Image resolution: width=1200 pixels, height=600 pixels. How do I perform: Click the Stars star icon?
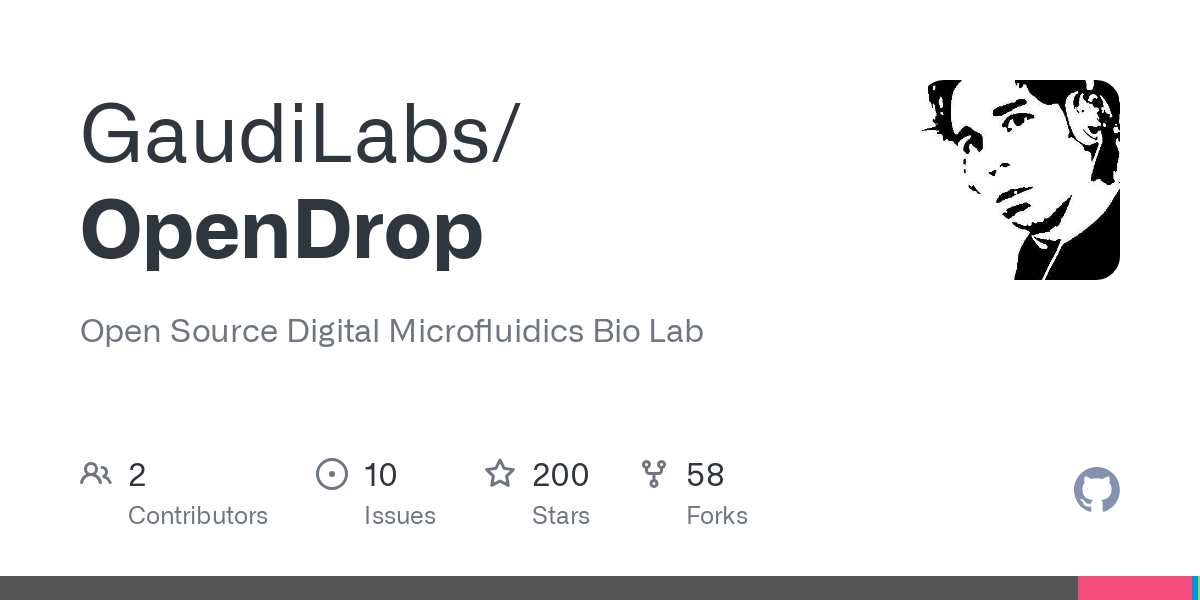(x=500, y=473)
